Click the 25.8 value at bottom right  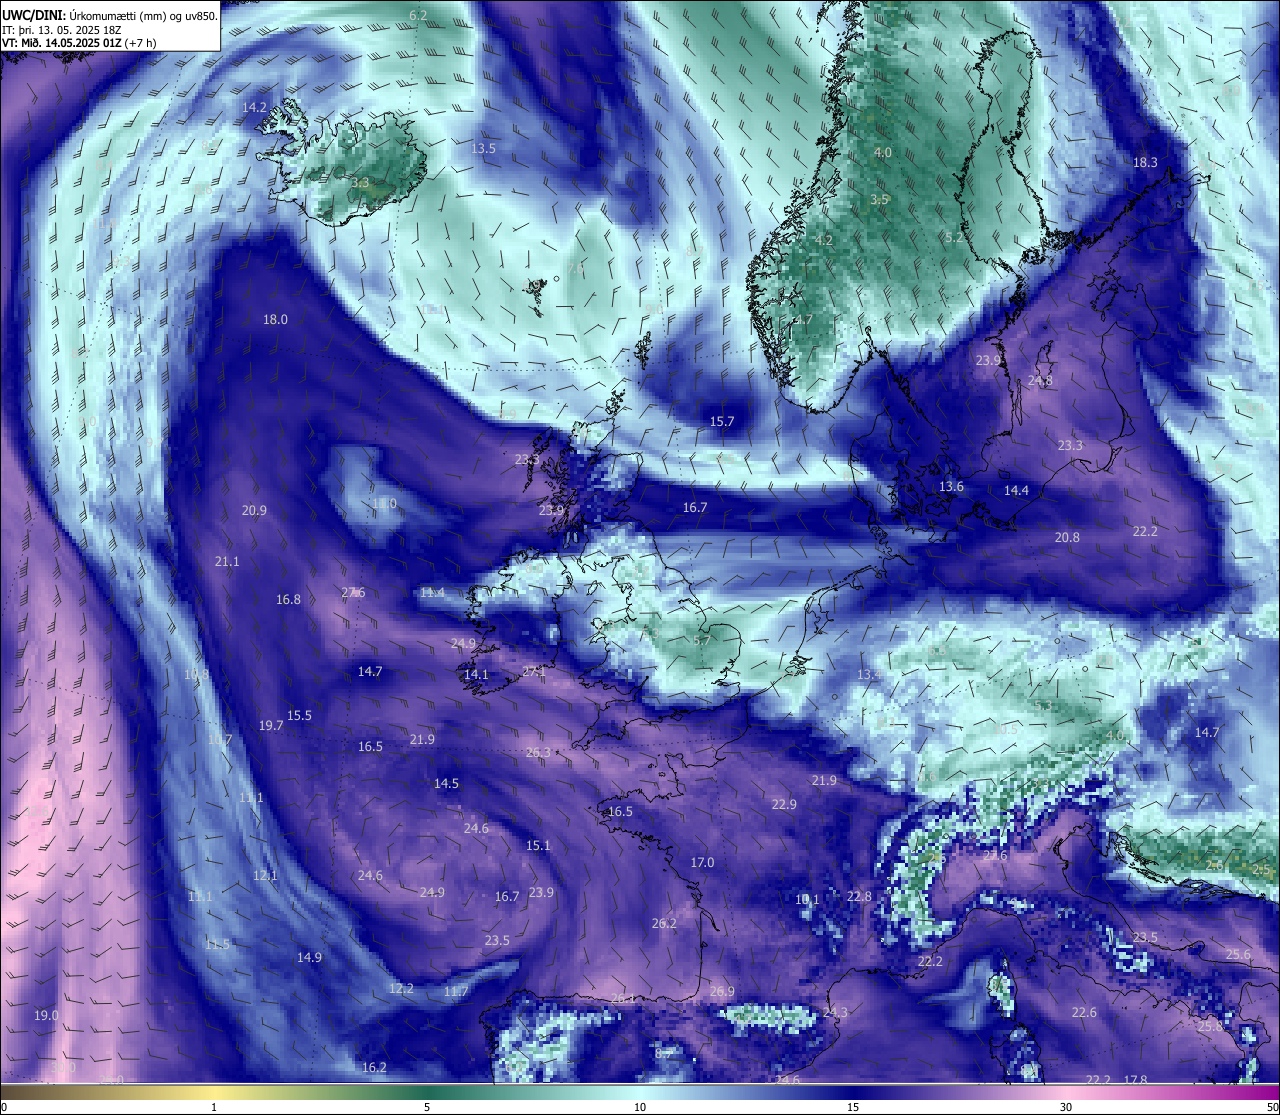1210,1026
